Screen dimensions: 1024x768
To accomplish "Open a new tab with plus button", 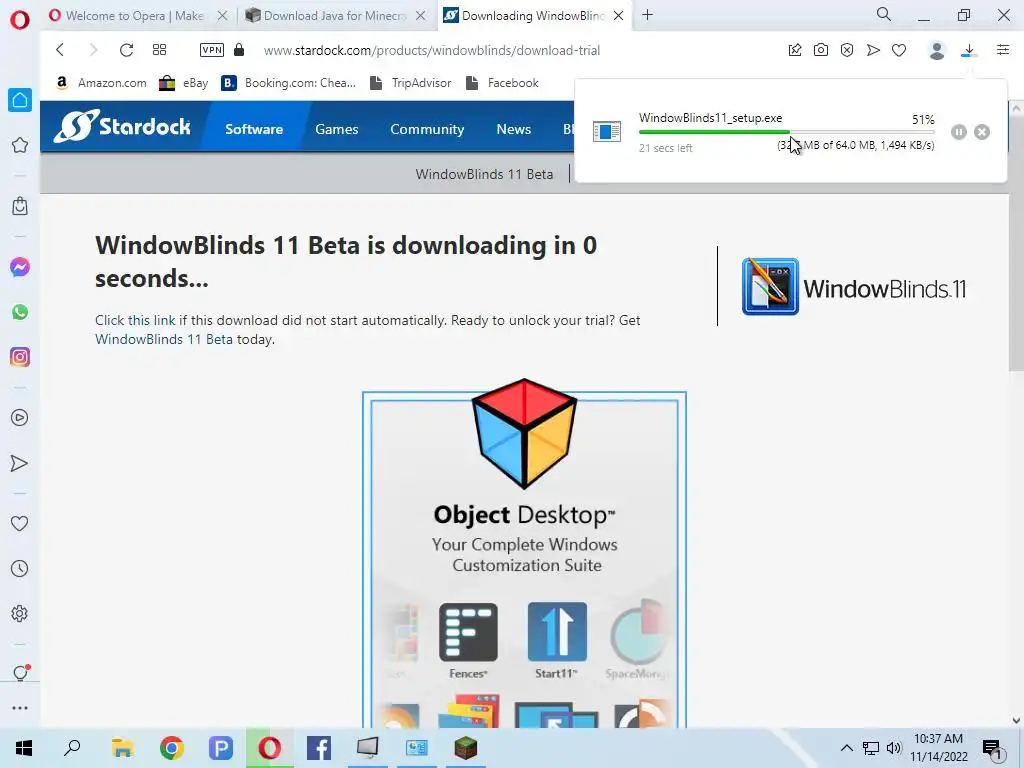I will 647,15.
